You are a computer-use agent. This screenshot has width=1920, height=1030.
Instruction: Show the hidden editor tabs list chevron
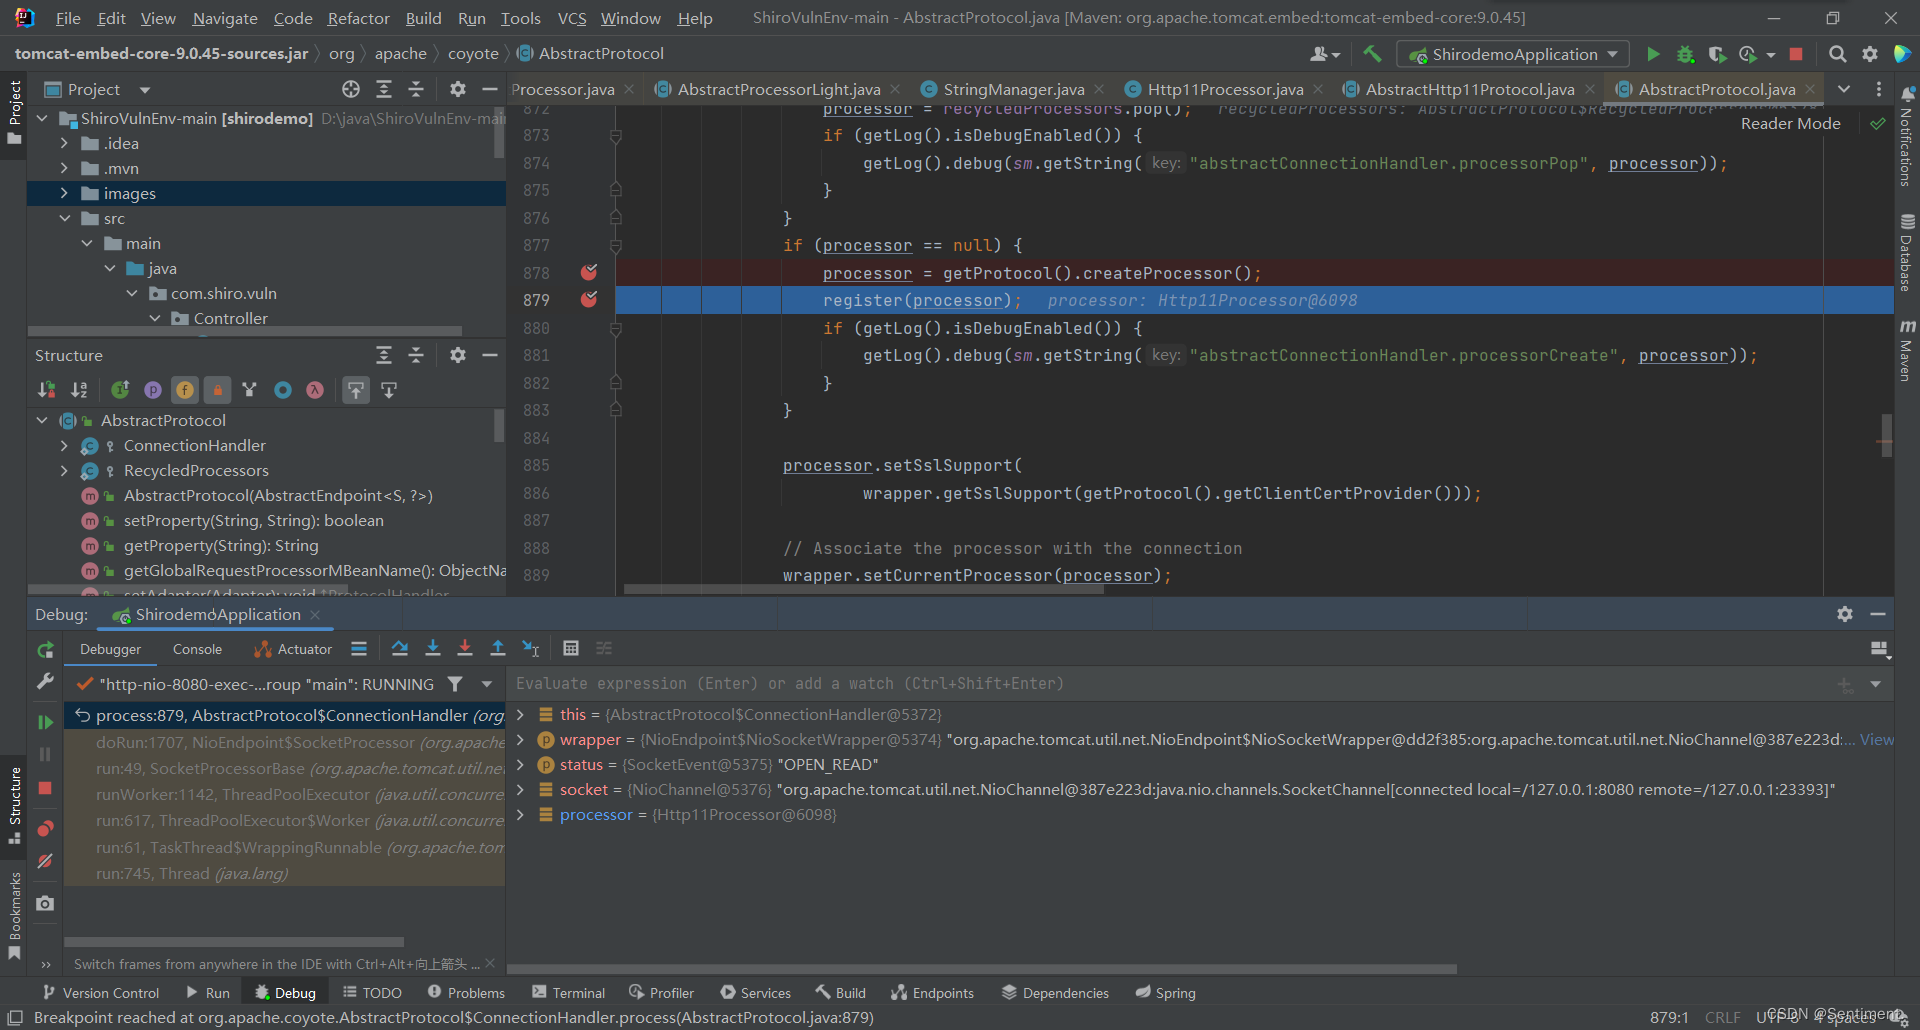coord(1844,89)
